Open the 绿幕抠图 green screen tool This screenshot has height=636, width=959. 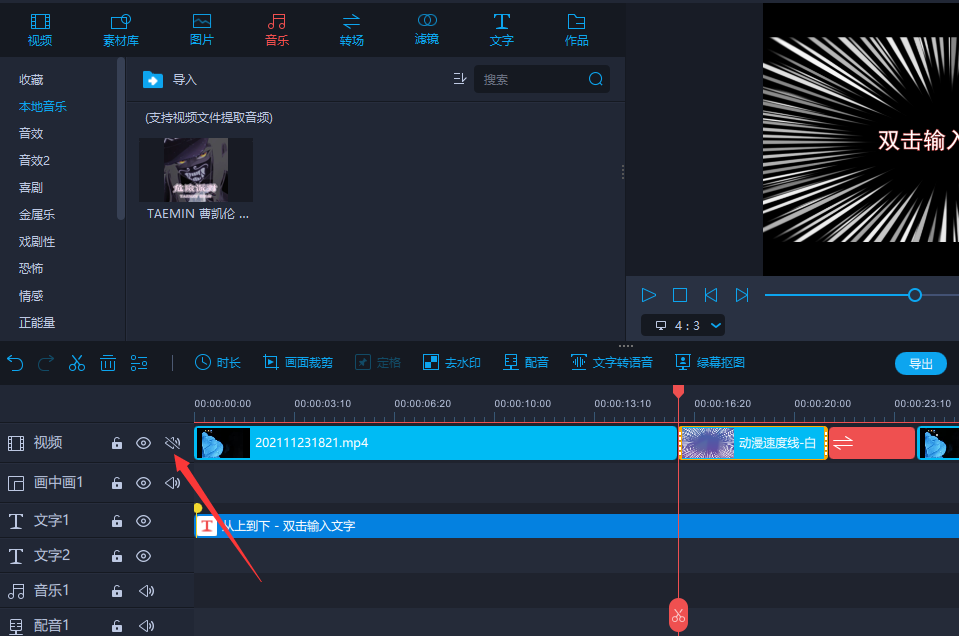click(710, 363)
